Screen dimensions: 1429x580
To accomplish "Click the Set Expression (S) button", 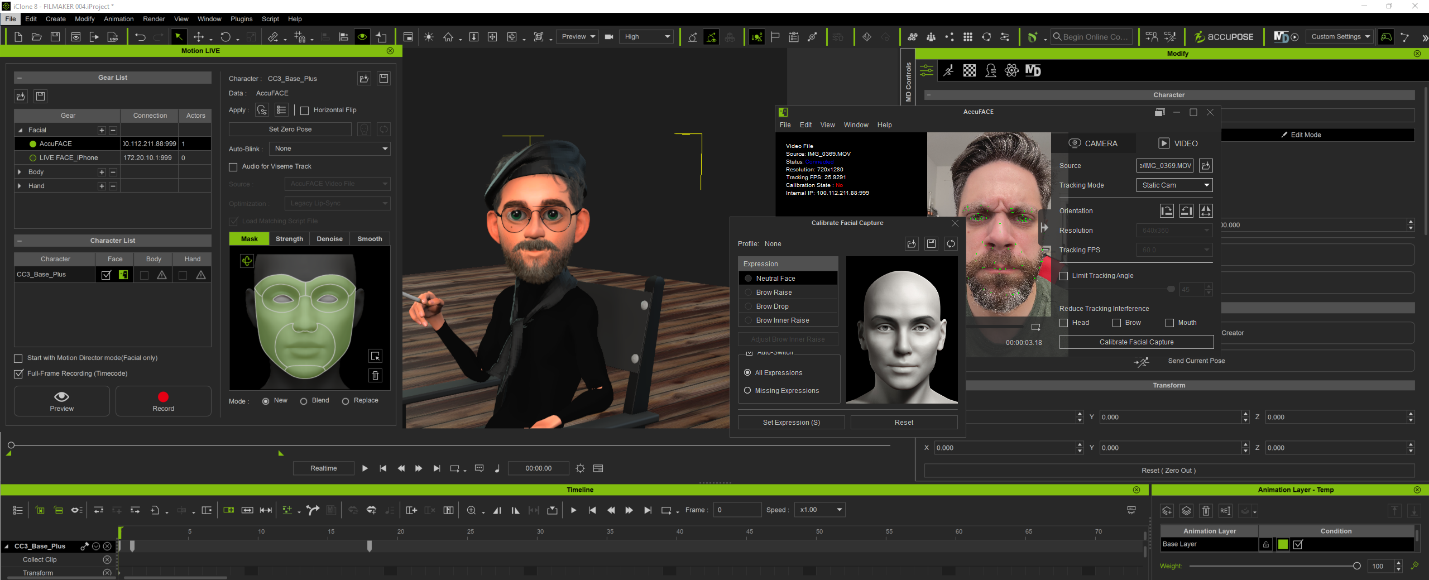I will click(x=791, y=422).
